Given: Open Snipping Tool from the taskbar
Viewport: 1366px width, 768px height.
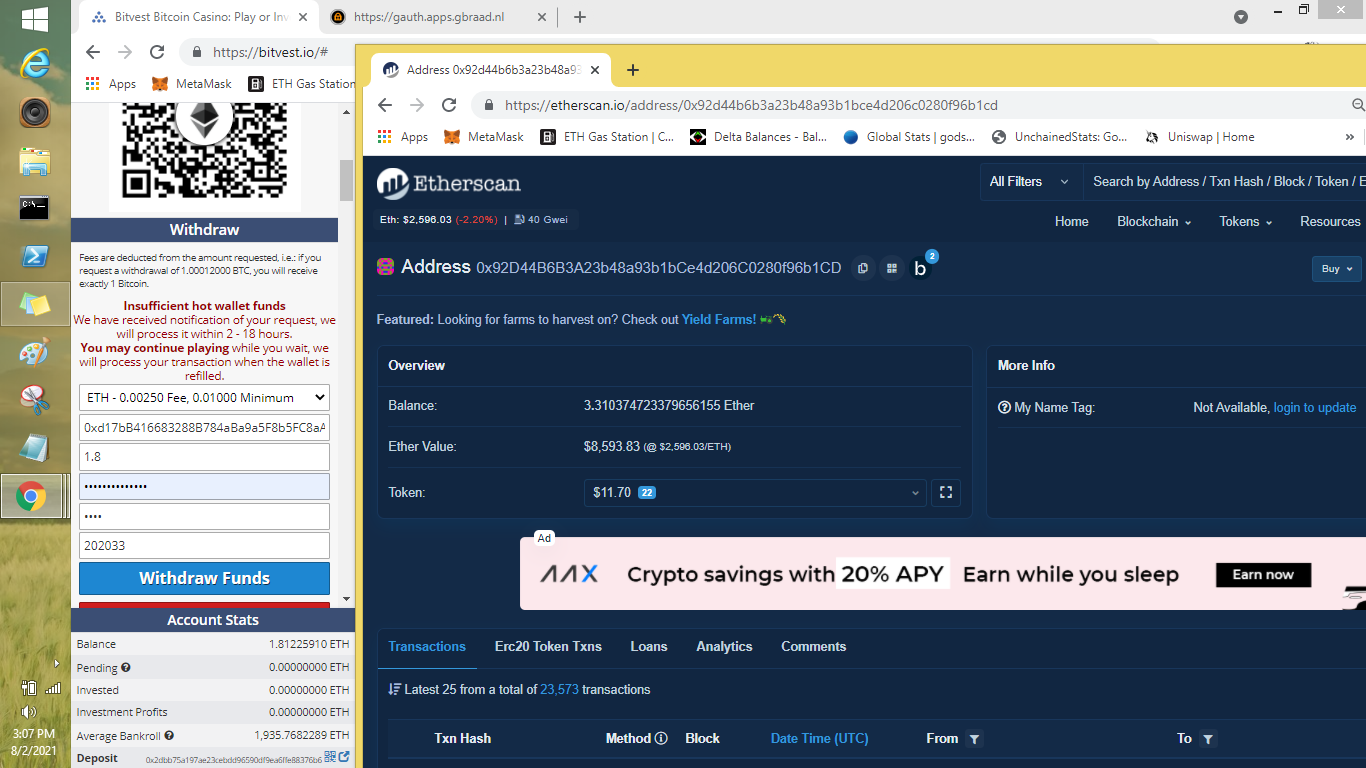Looking at the screenshot, I should [34, 400].
